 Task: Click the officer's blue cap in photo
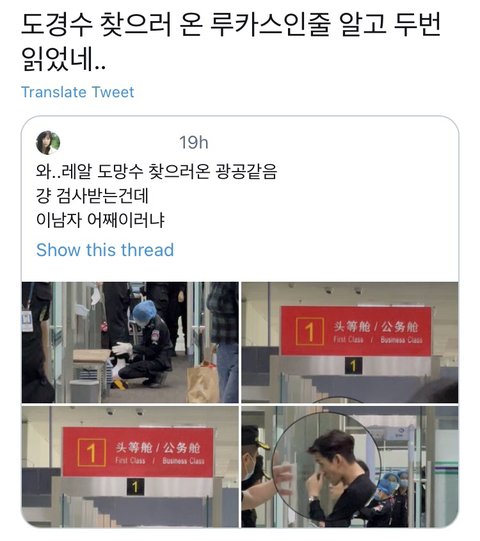coord(144,311)
